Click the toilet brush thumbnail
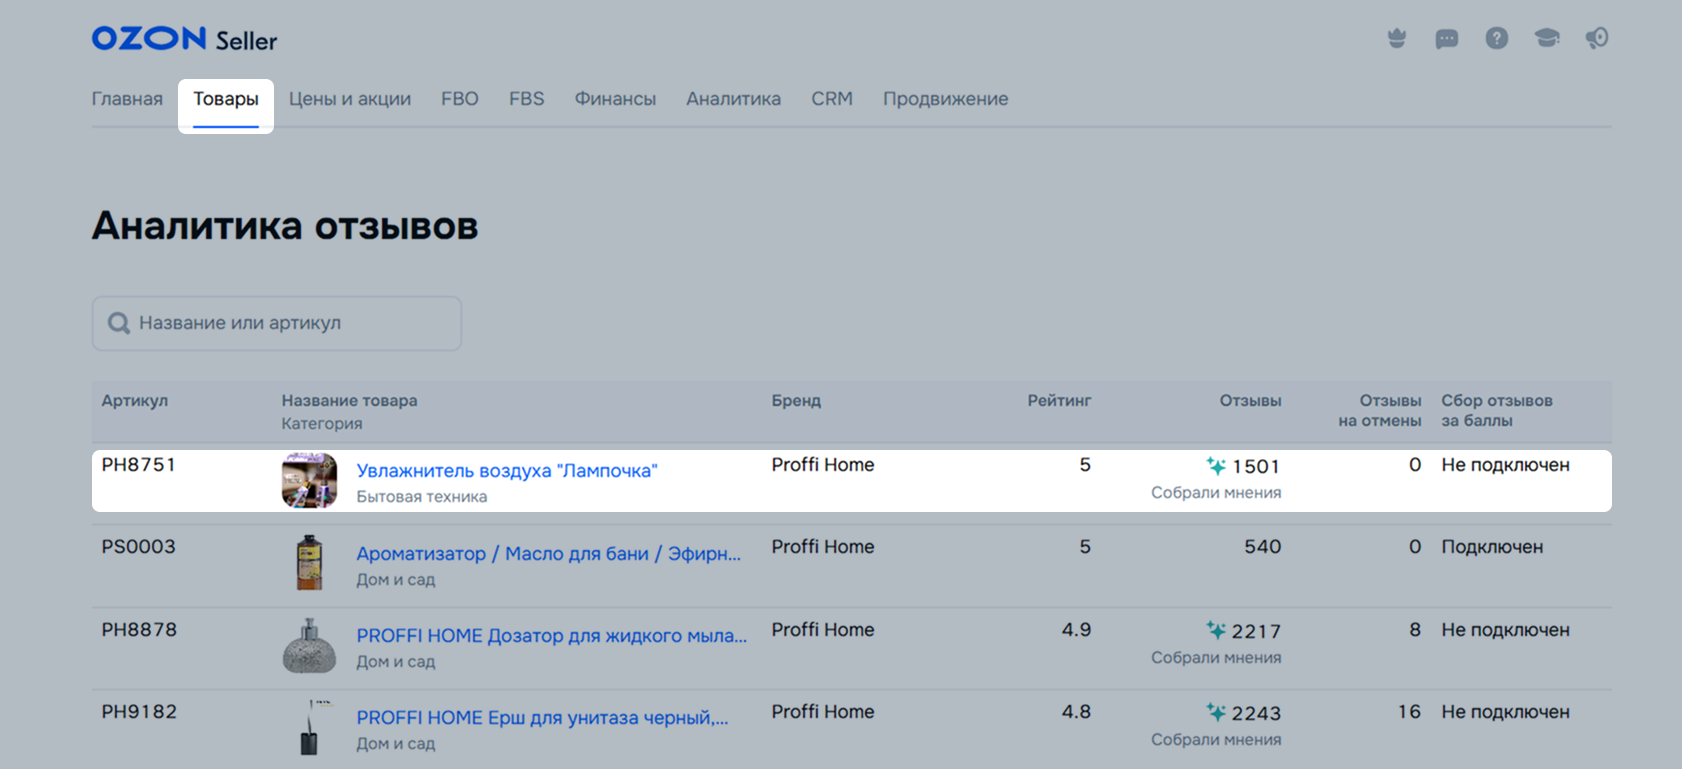 click(309, 727)
